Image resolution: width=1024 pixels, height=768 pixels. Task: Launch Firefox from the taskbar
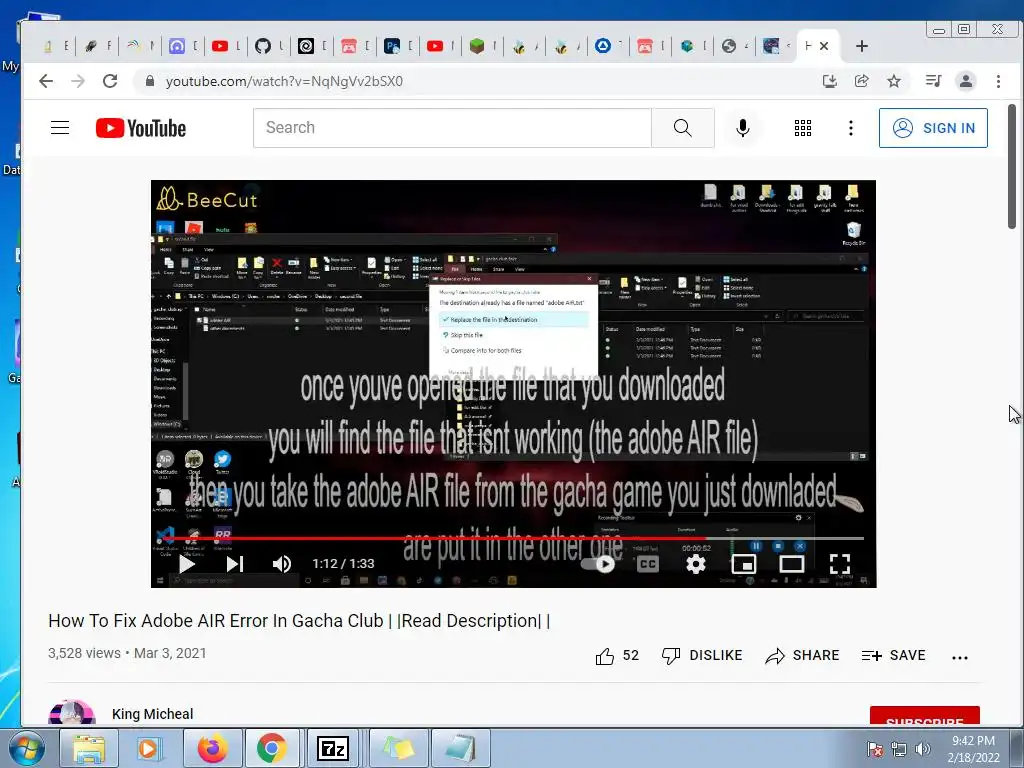click(212, 748)
